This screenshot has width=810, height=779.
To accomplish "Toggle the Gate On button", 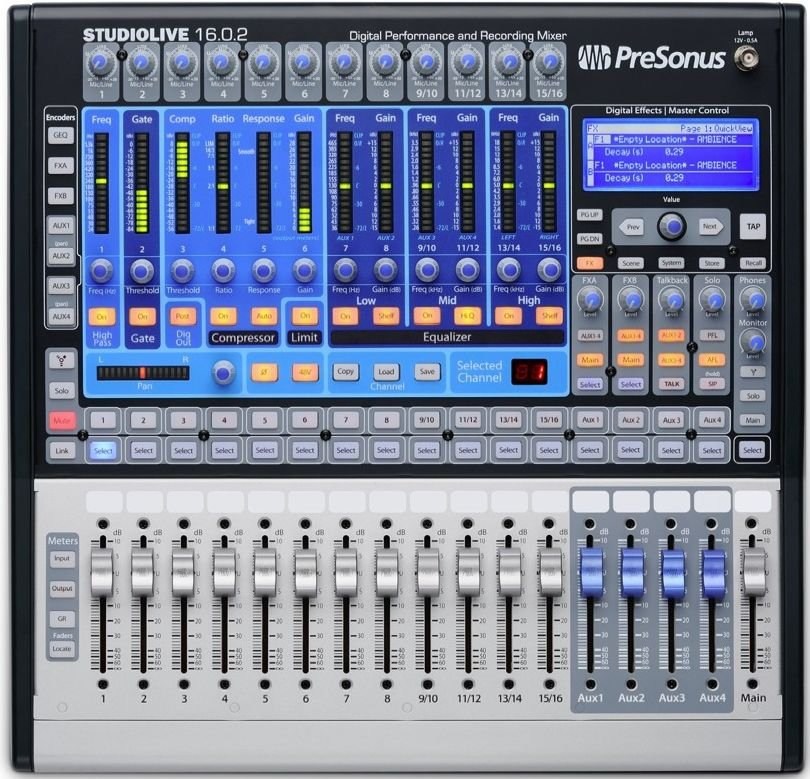I will (142, 316).
